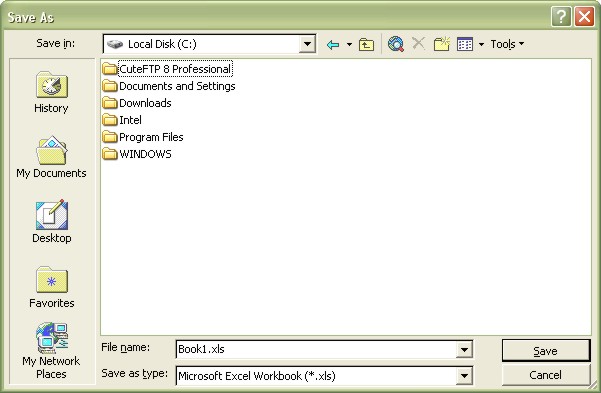The width and height of the screenshot is (601, 393).
Task: Open Favorites in the places bar
Action: (x=52, y=287)
